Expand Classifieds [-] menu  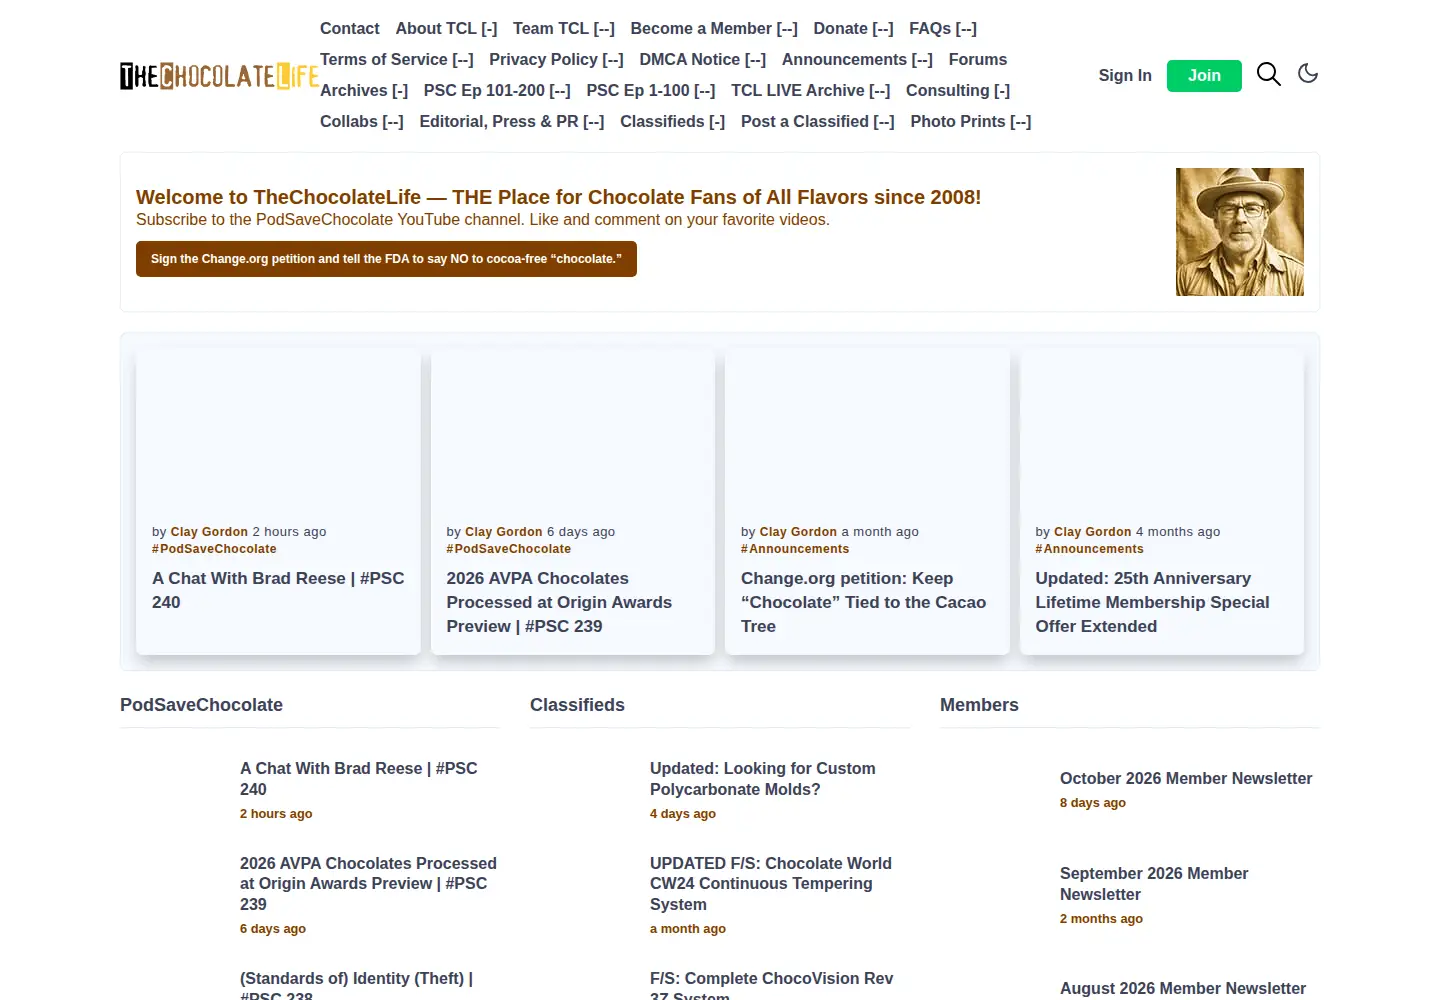click(673, 122)
